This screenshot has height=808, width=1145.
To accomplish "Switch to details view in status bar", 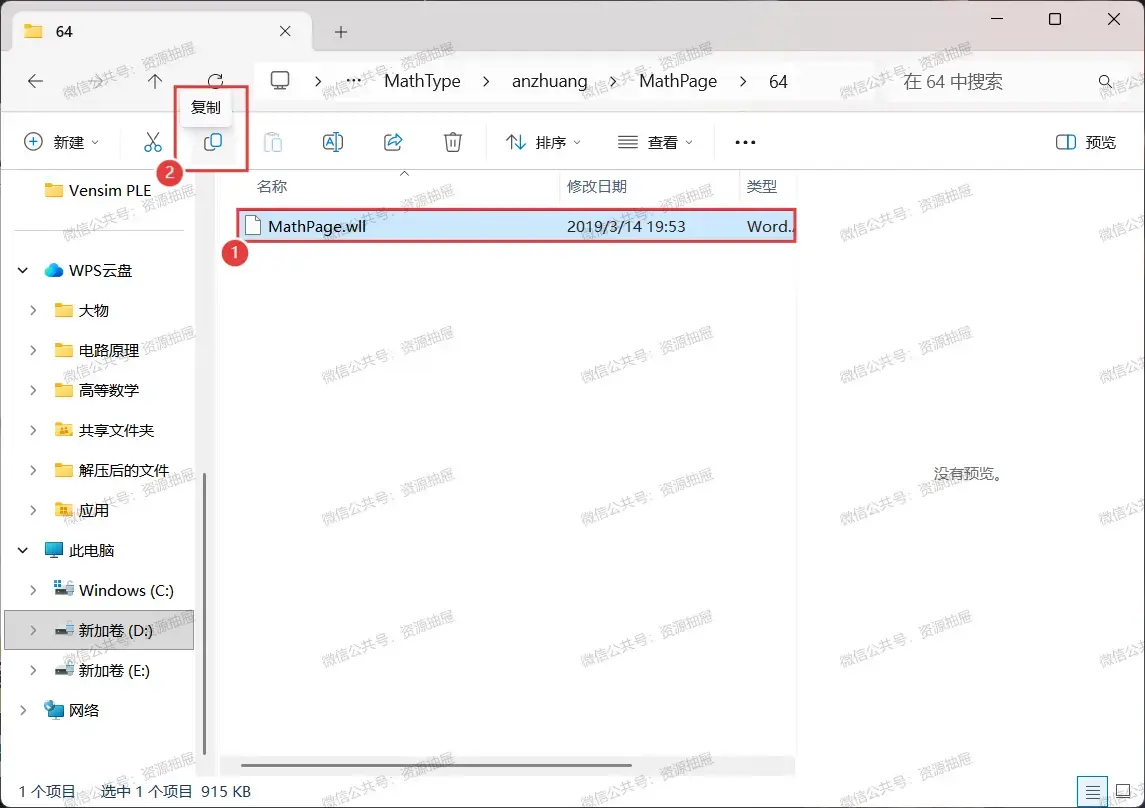I will pos(1092,791).
